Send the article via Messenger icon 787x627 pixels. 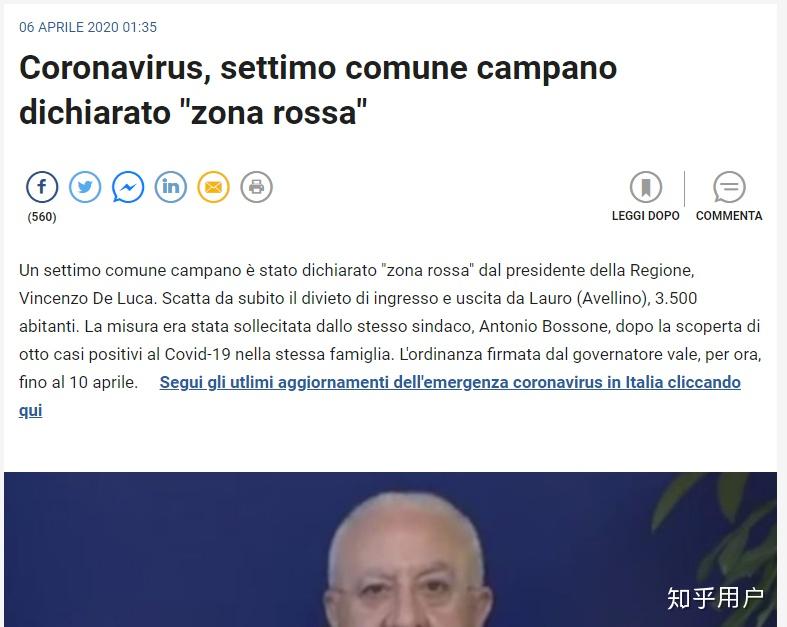128,187
